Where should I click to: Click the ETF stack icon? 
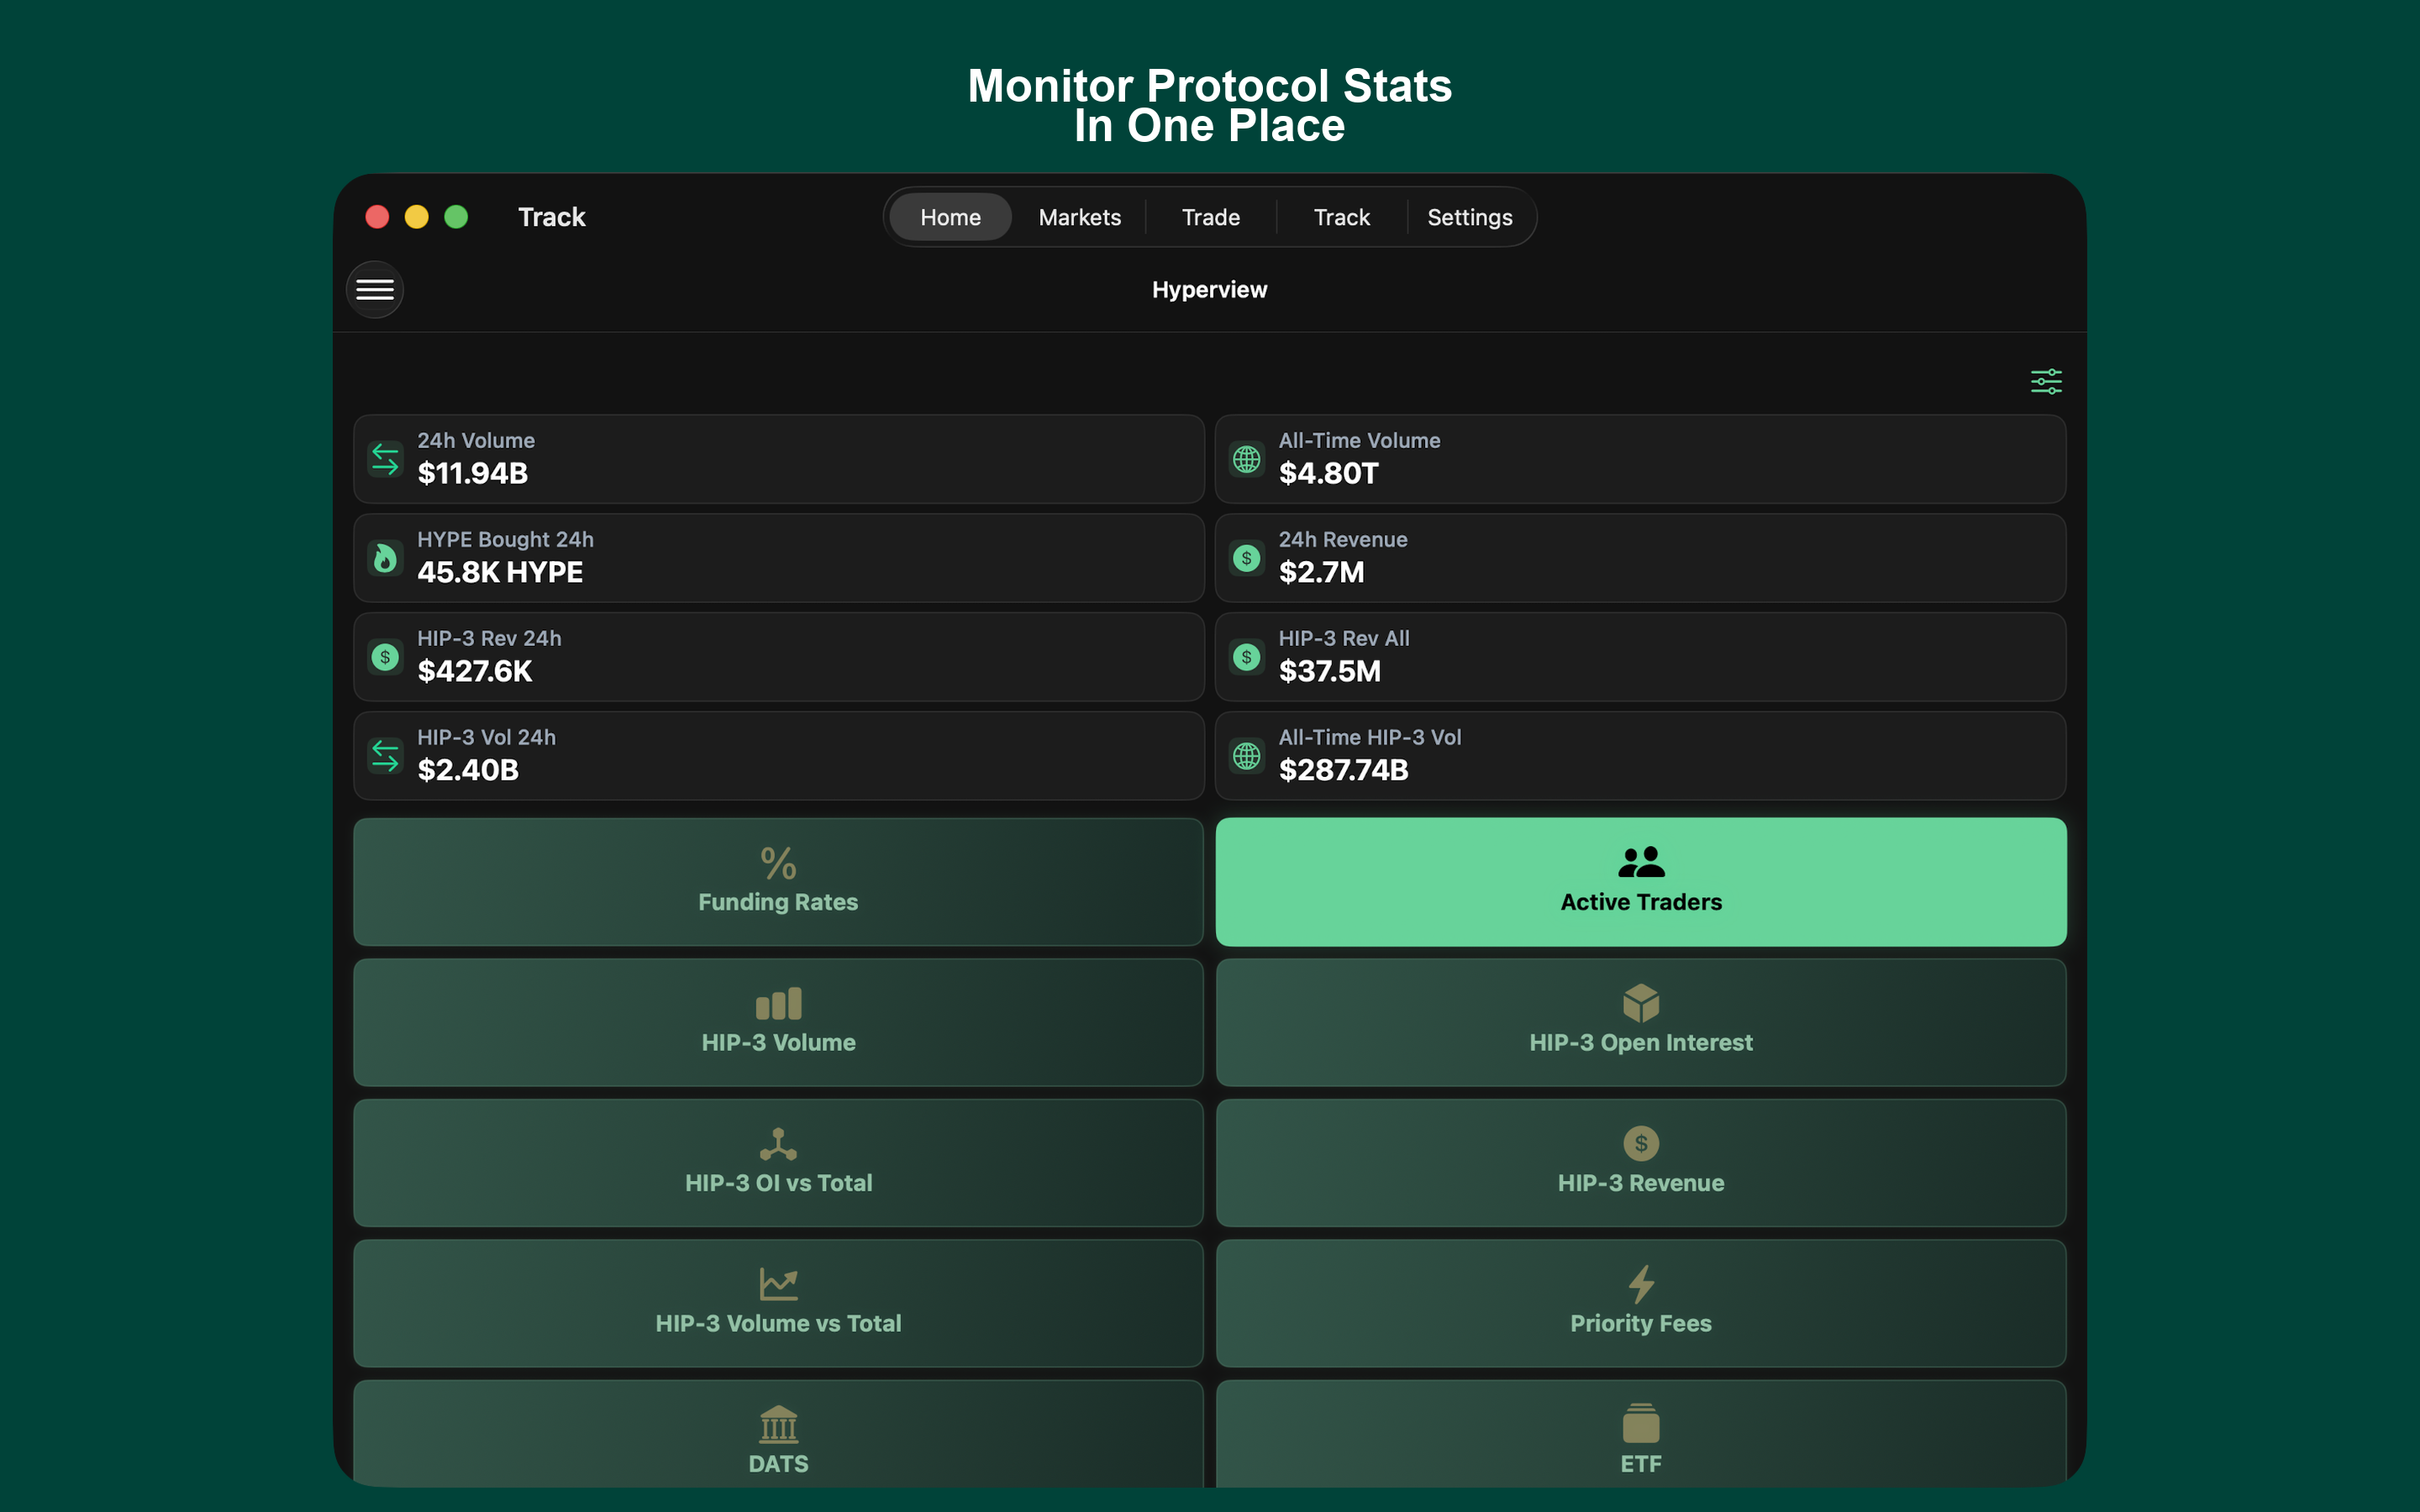coord(1641,1424)
